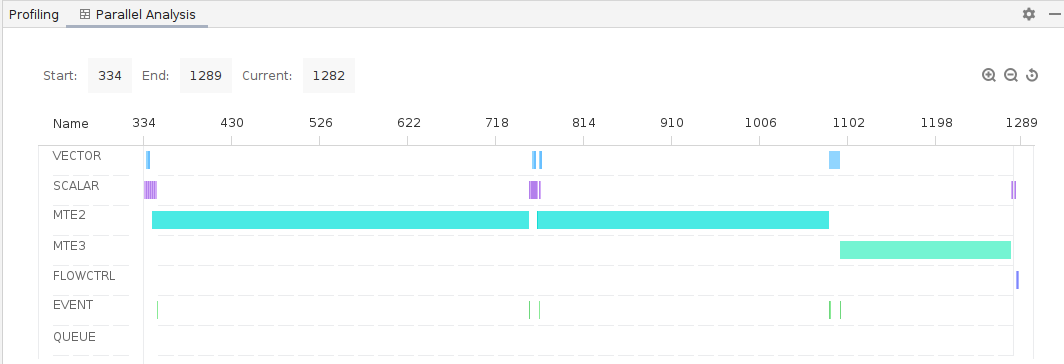
Task: Click the Name column header
Action: click(x=71, y=124)
